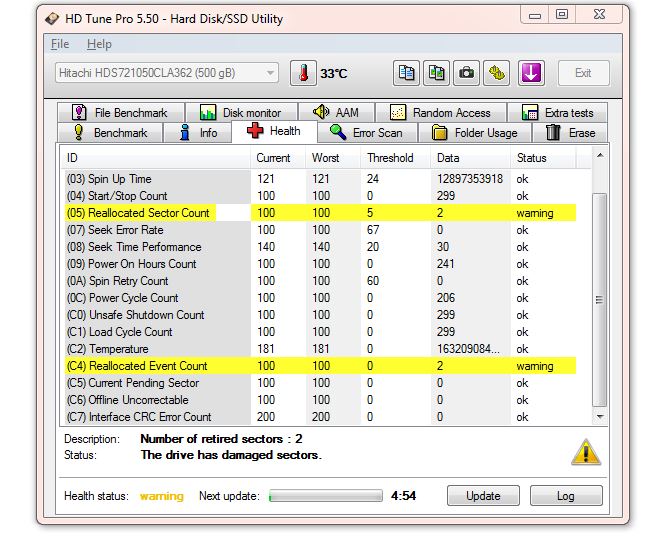Click the thermometer temperature icon
663x547 pixels.
[303, 73]
